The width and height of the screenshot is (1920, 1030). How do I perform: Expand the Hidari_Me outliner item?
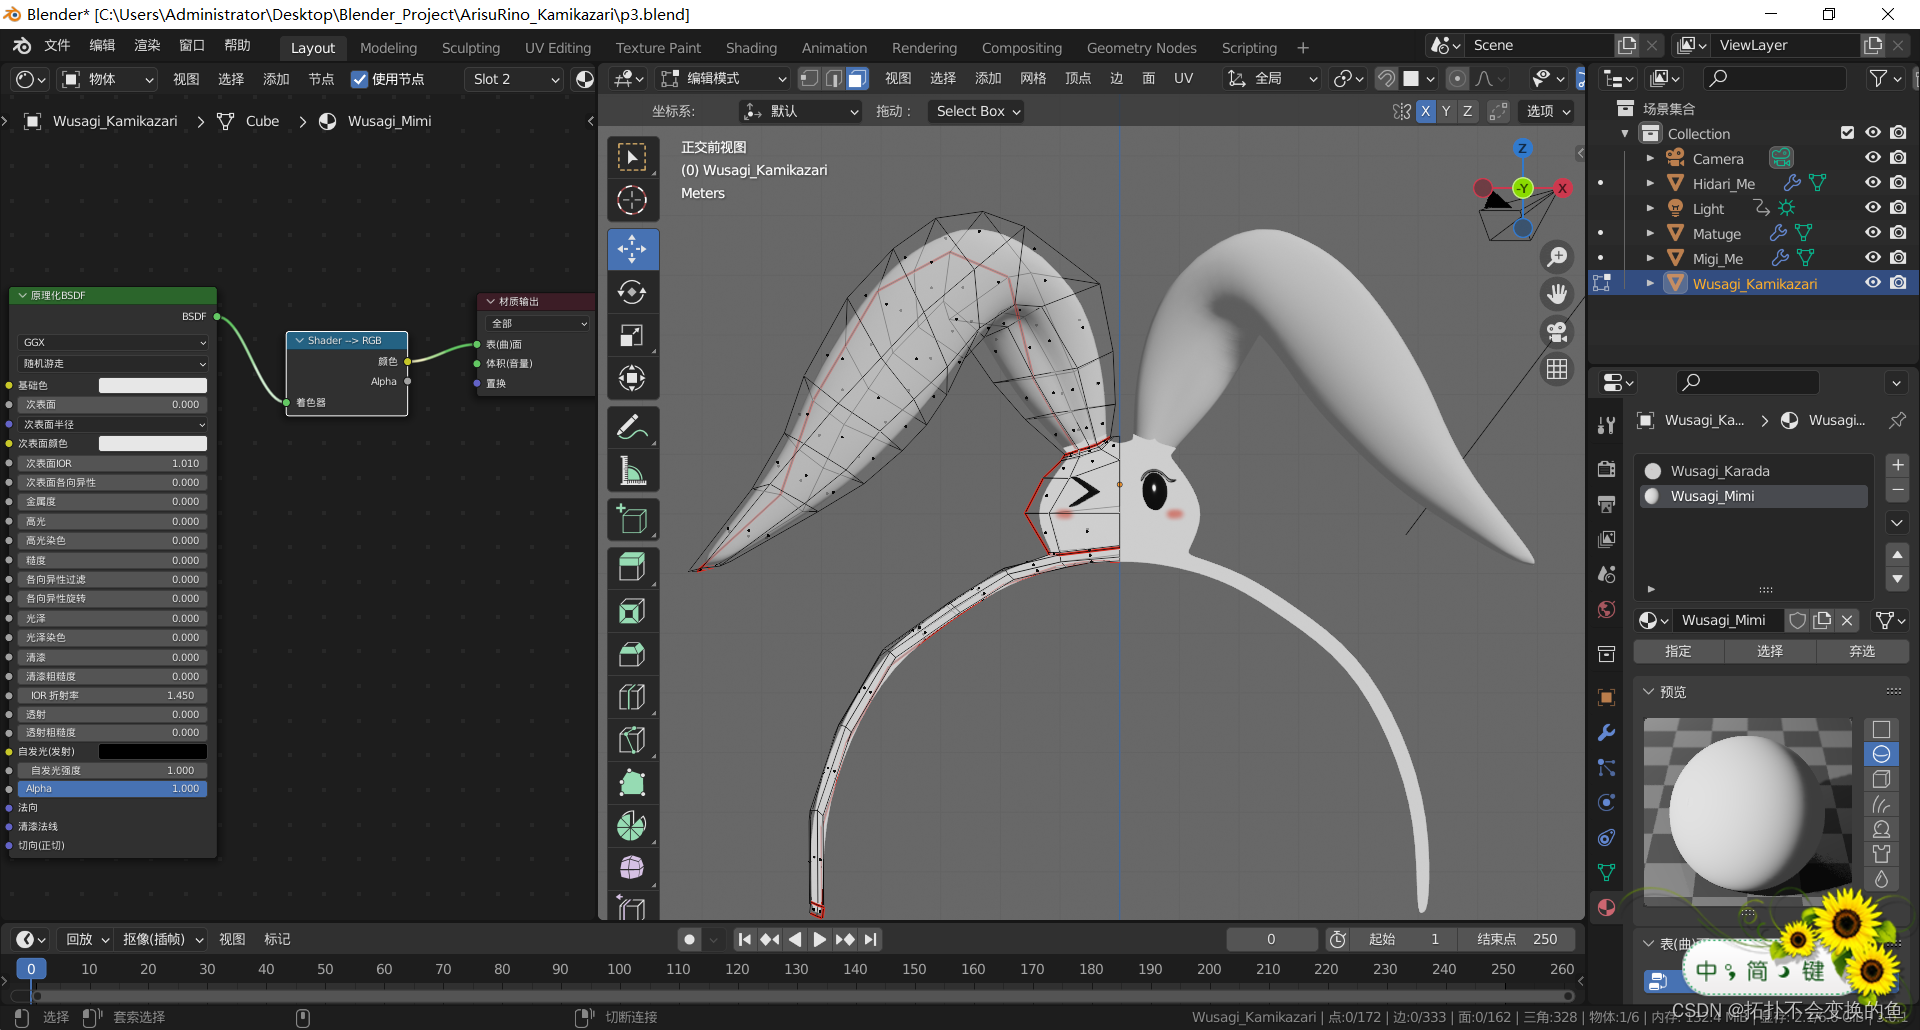[x=1650, y=183]
